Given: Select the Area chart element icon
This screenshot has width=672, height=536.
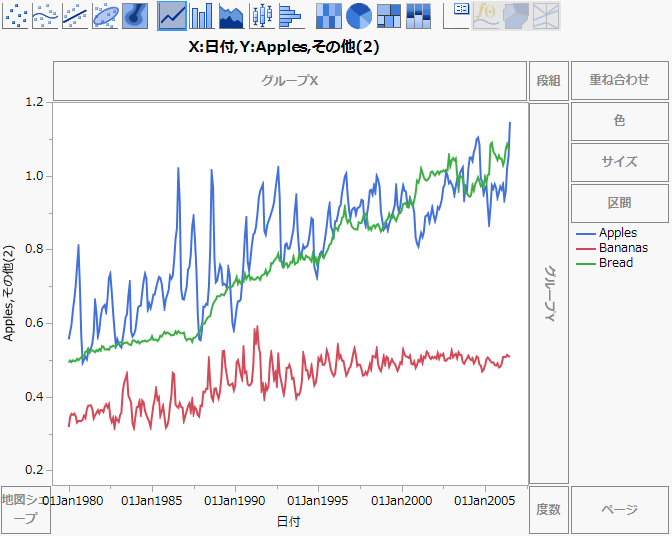Looking at the screenshot, I should pyautogui.click(x=231, y=15).
